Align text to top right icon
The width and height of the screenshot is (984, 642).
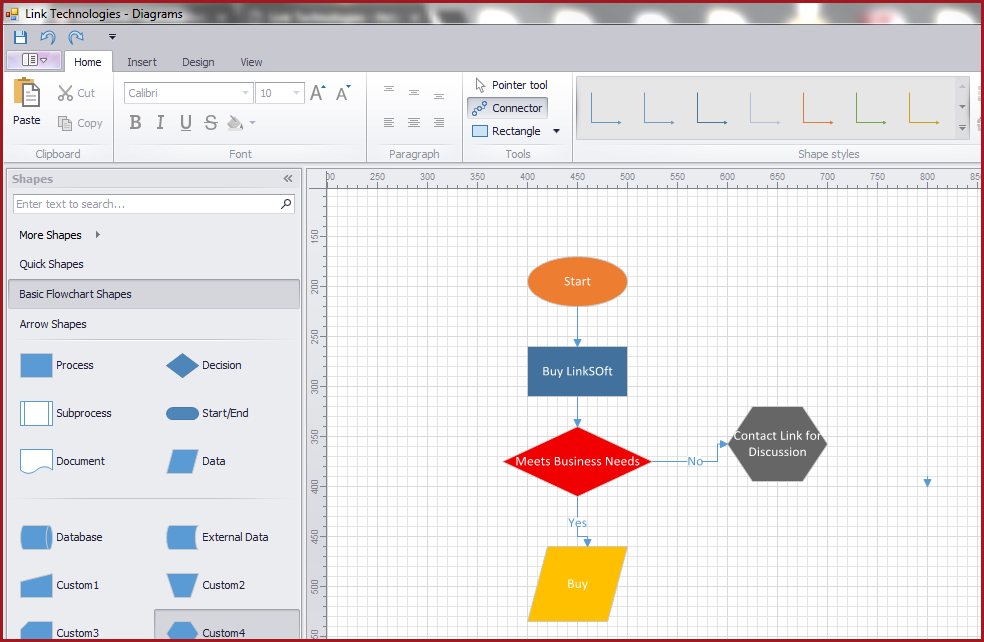click(x=439, y=96)
